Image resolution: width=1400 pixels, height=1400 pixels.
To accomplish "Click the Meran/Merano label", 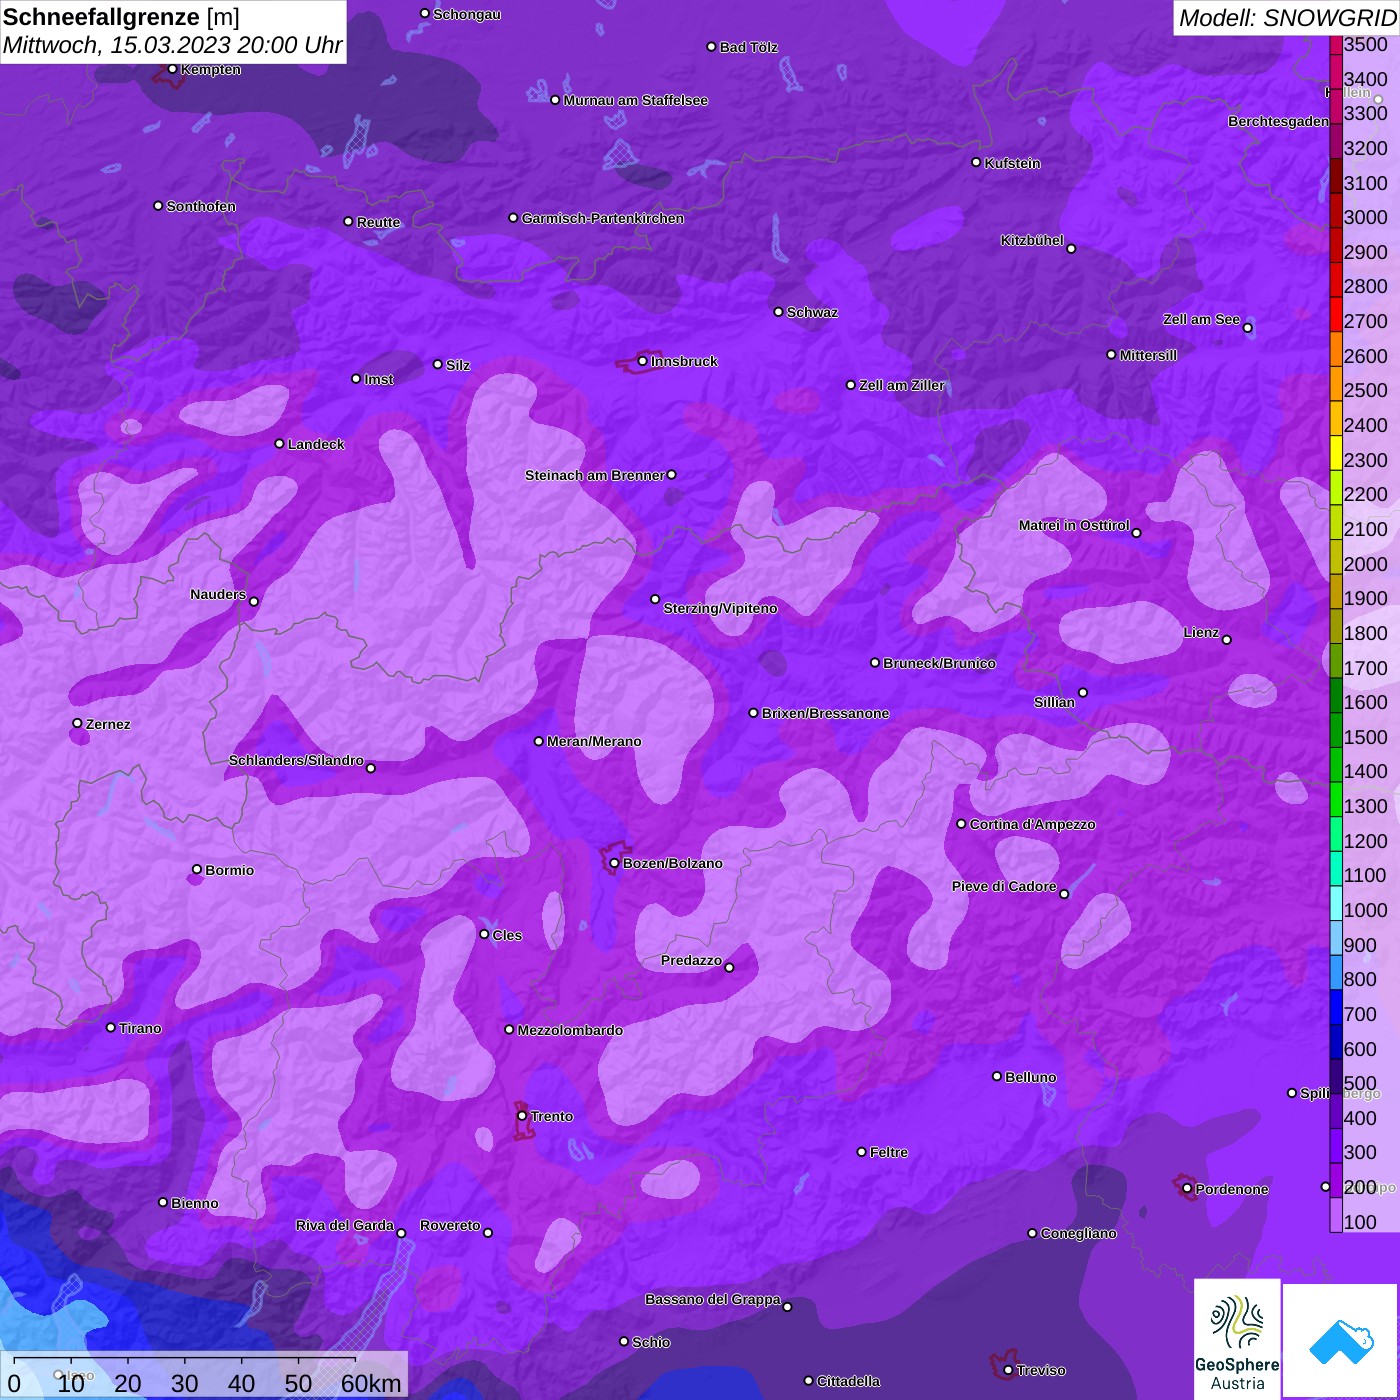I will pyautogui.click(x=594, y=741).
